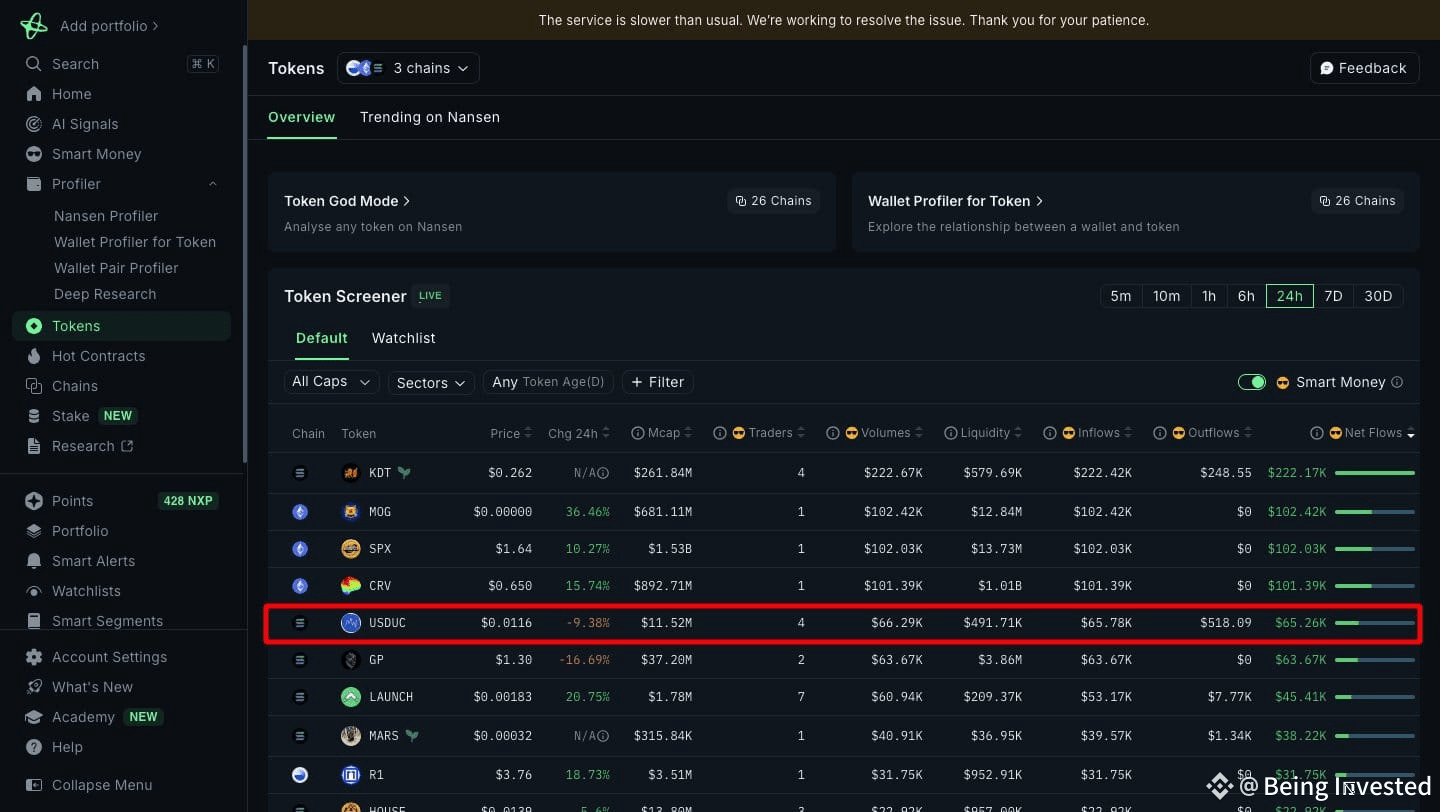Select the 1h timeframe
The image size is (1440, 812).
click(1209, 296)
